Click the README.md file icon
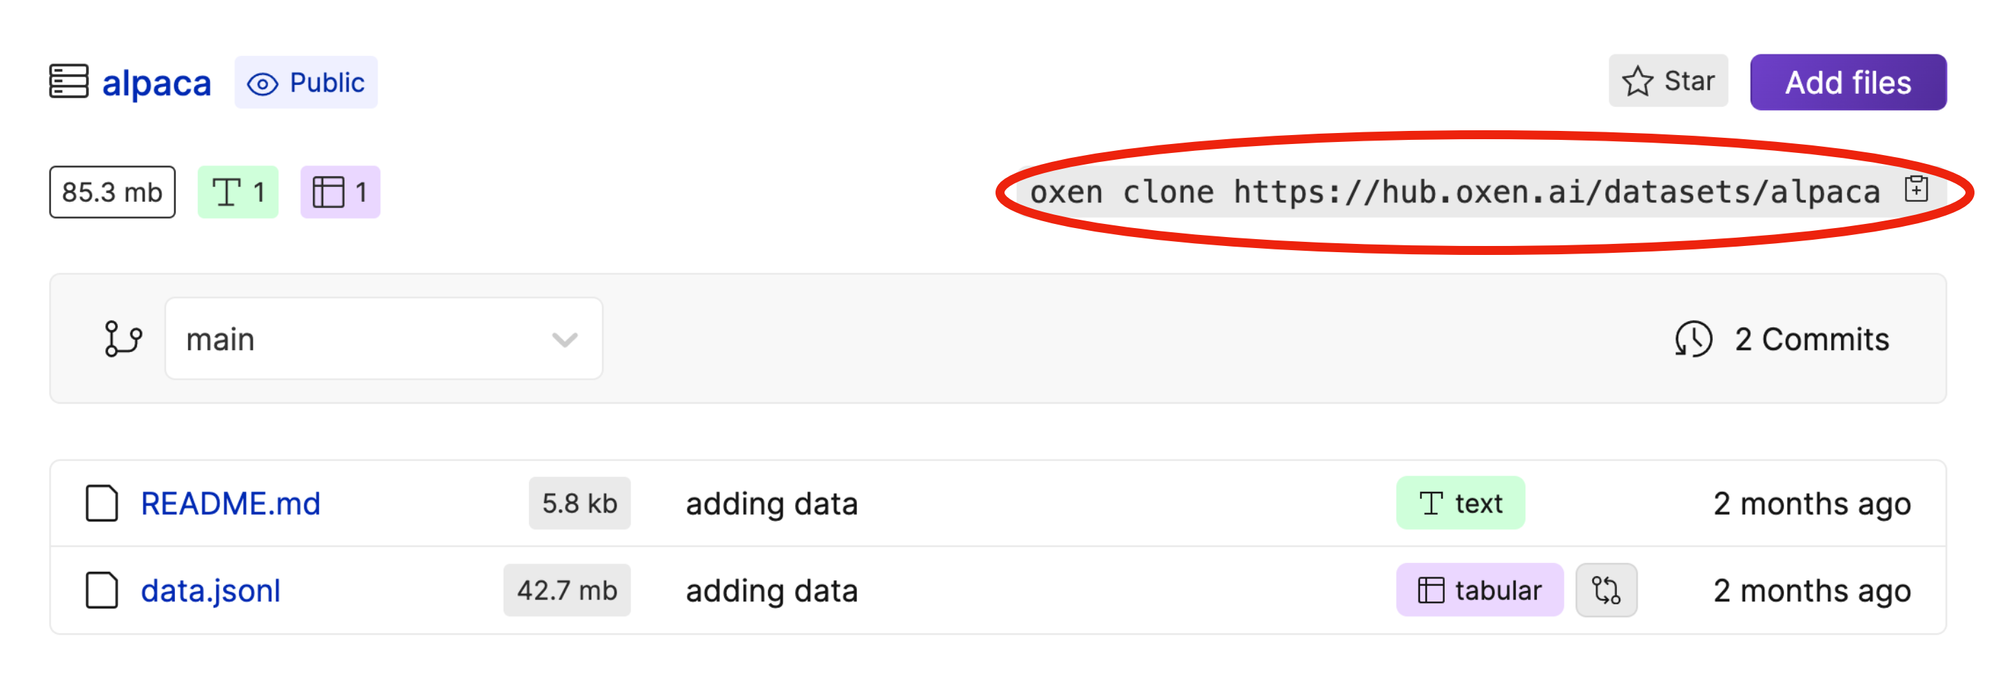2000x689 pixels. [x=102, y=503]
